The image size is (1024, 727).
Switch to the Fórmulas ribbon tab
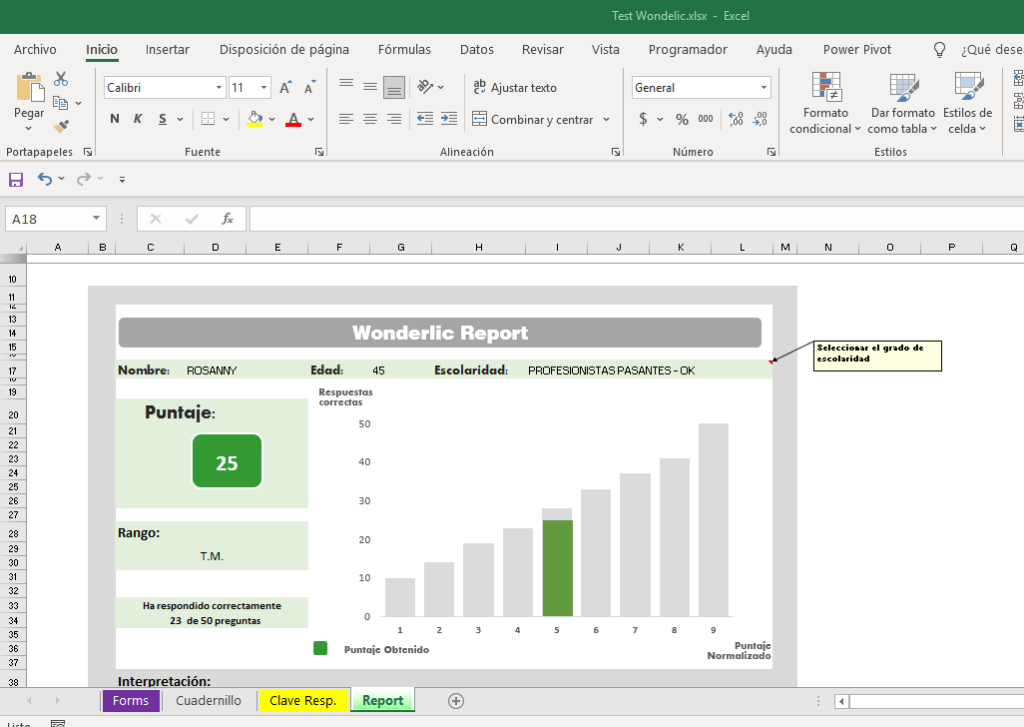click(404, 50)
